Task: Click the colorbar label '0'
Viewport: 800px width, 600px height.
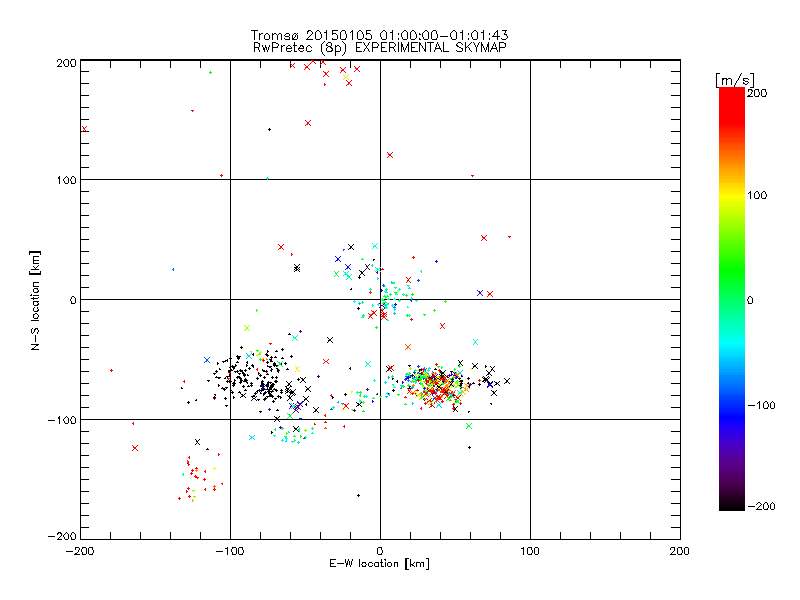Action: pos(750,300)
